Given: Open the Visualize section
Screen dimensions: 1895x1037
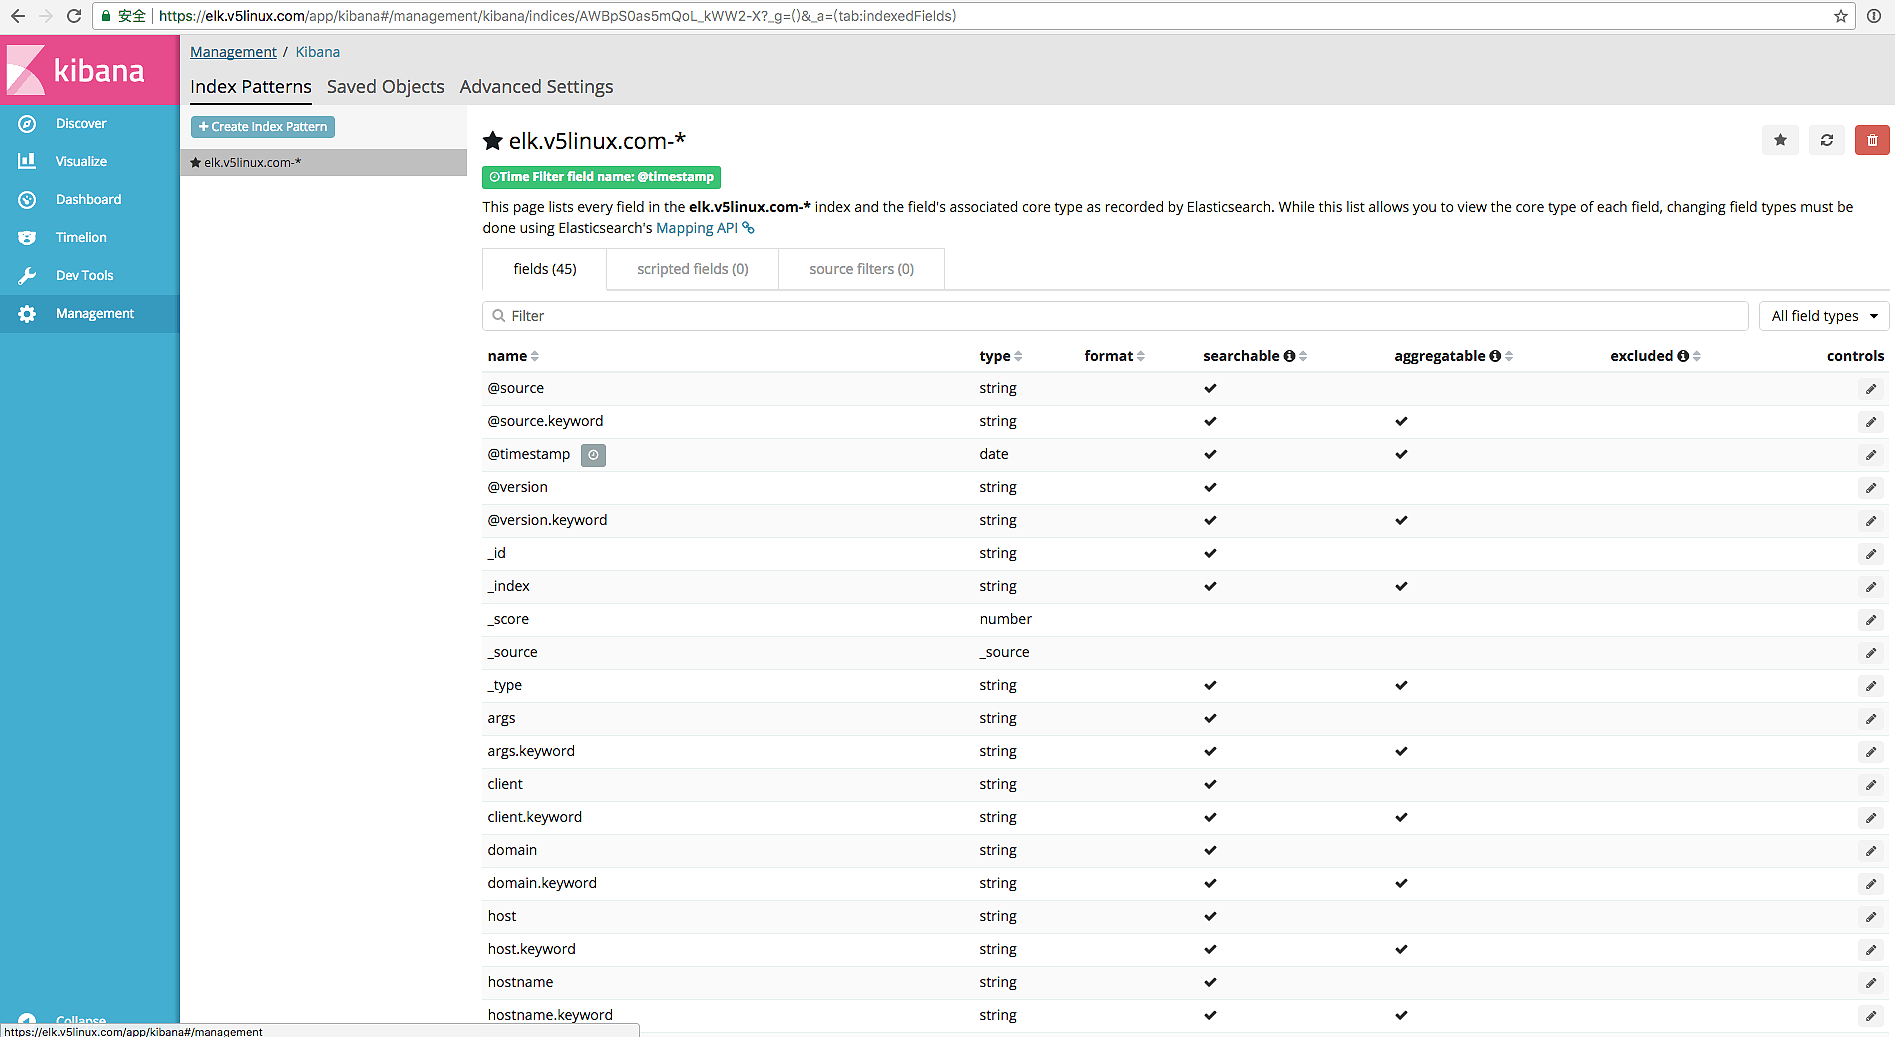Looking at the screenshot, I should tap(80, 162).
